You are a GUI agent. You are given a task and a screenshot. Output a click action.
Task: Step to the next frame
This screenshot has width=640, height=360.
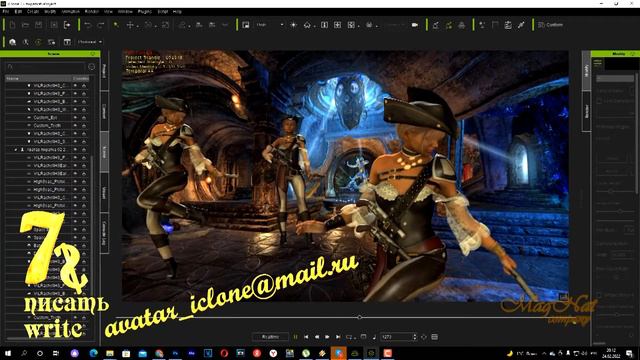327,337
